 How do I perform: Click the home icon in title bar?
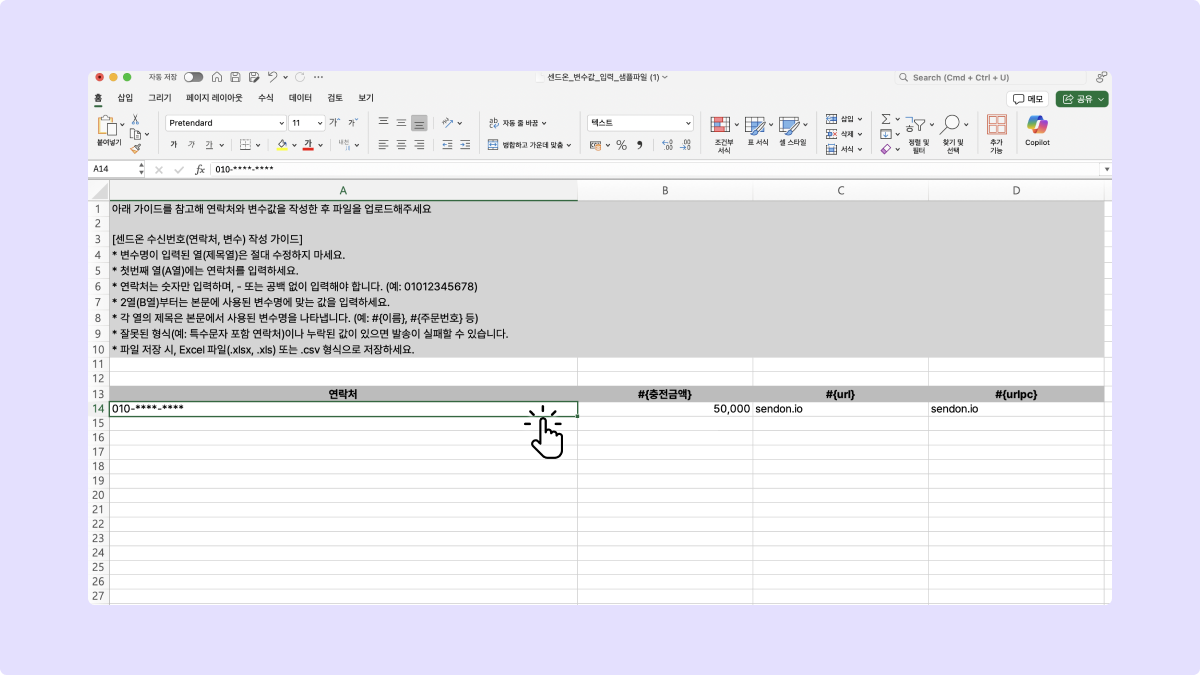pyautogui.click(x=217, y=77)
